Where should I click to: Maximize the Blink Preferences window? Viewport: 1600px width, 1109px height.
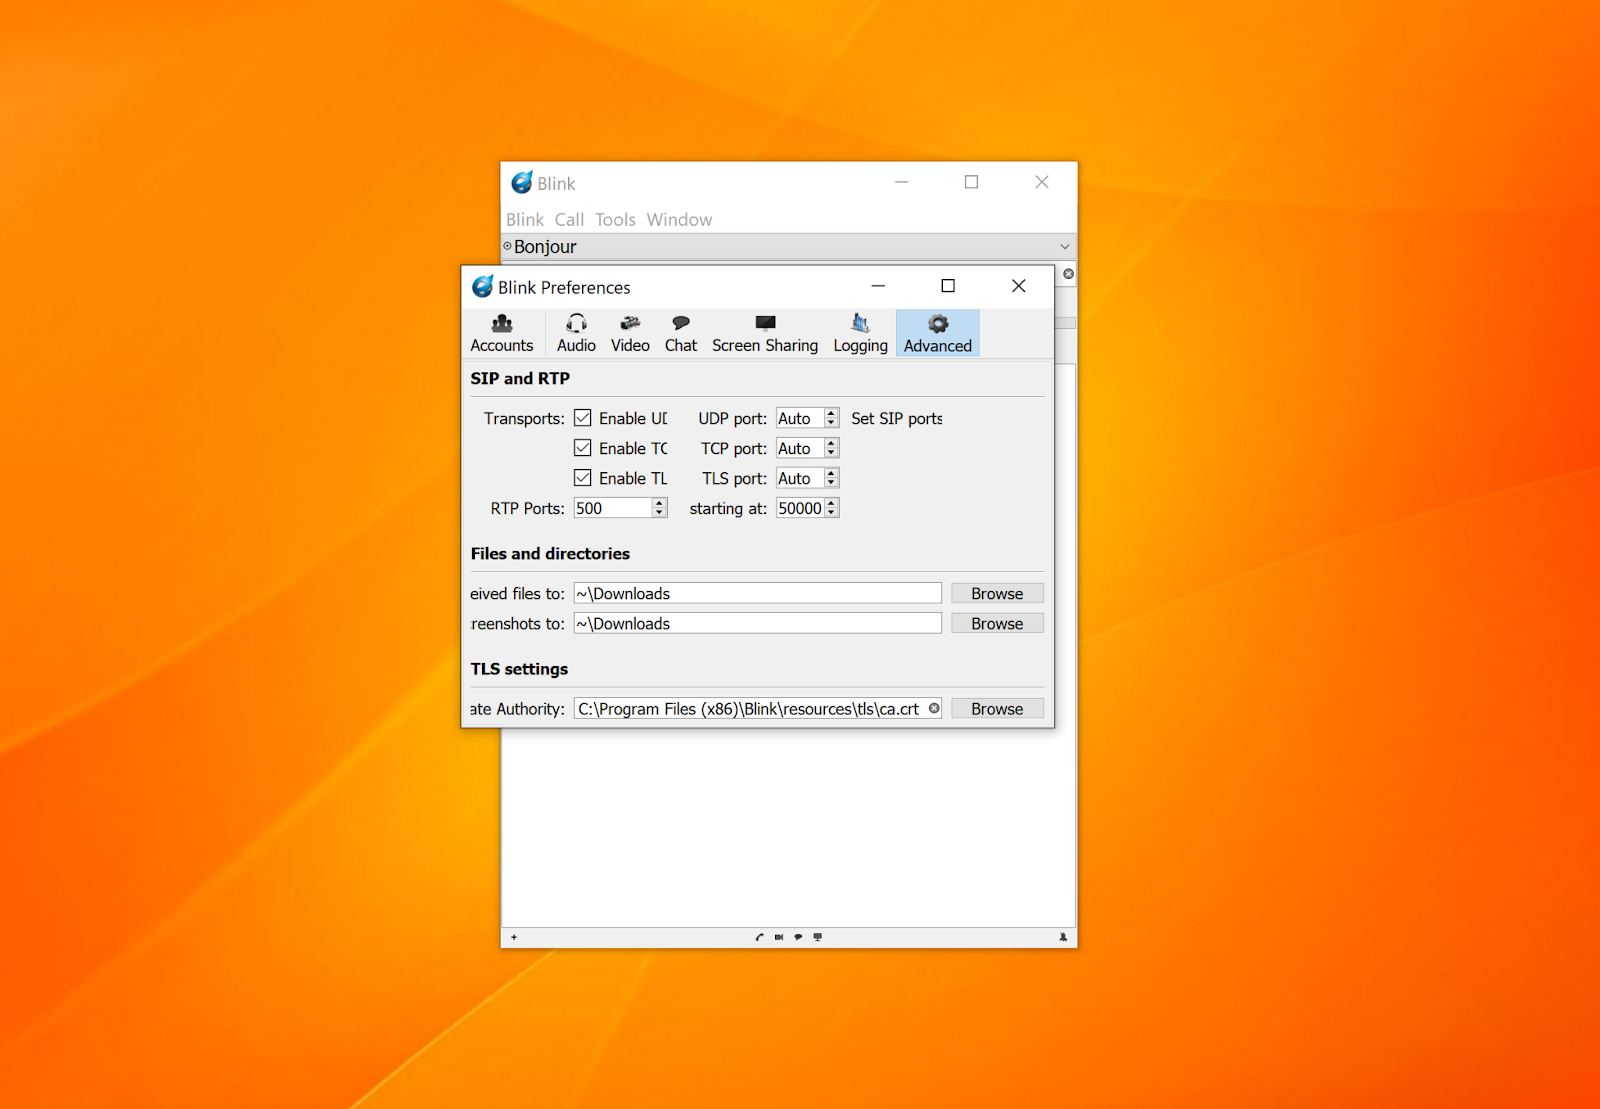point(948,286)
